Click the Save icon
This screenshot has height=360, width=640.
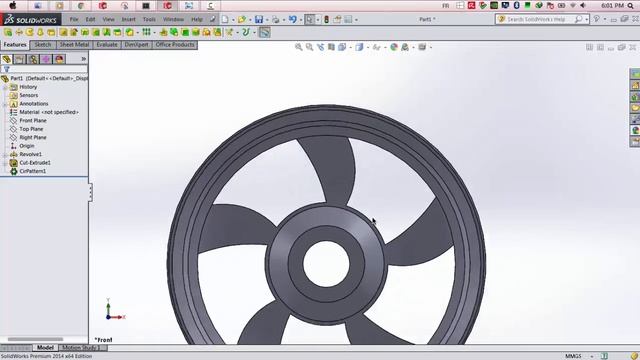click(259, 19)
